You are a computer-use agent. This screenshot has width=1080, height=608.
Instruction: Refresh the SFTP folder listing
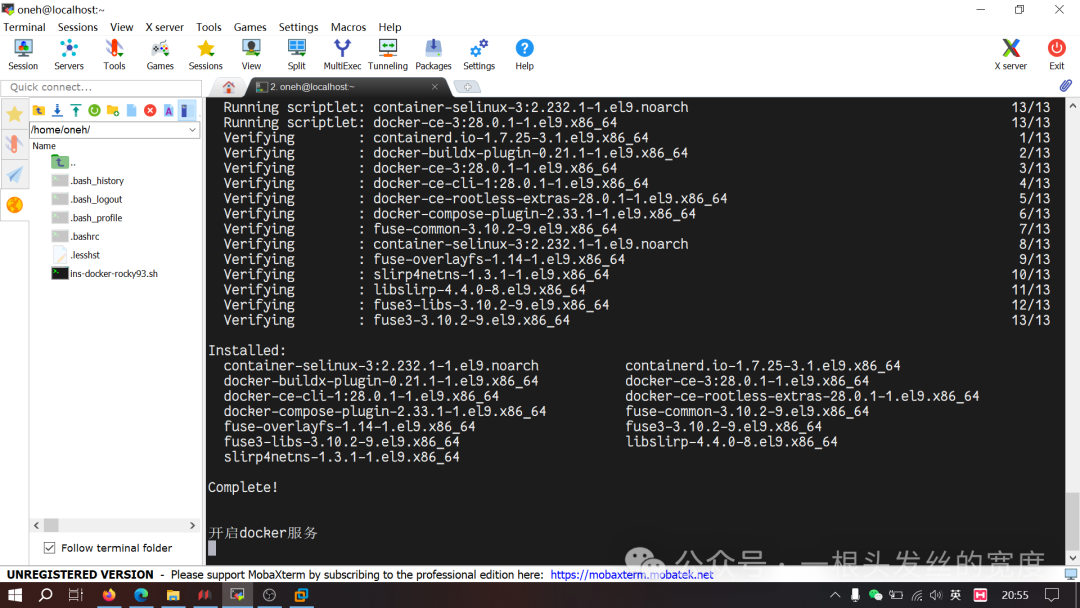[94, 110]
